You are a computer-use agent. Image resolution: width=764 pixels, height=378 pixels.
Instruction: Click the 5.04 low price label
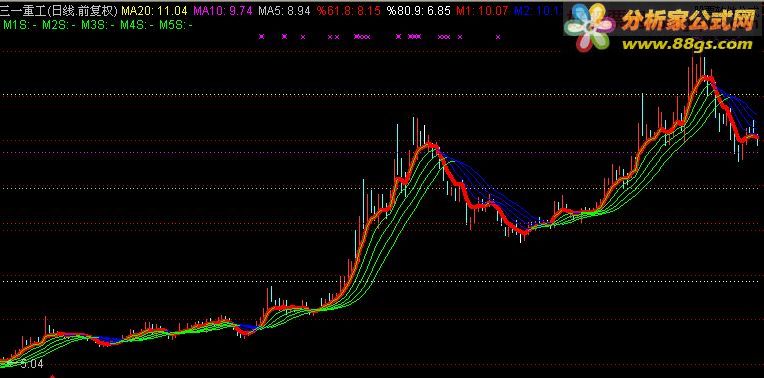tap(31, 363)
